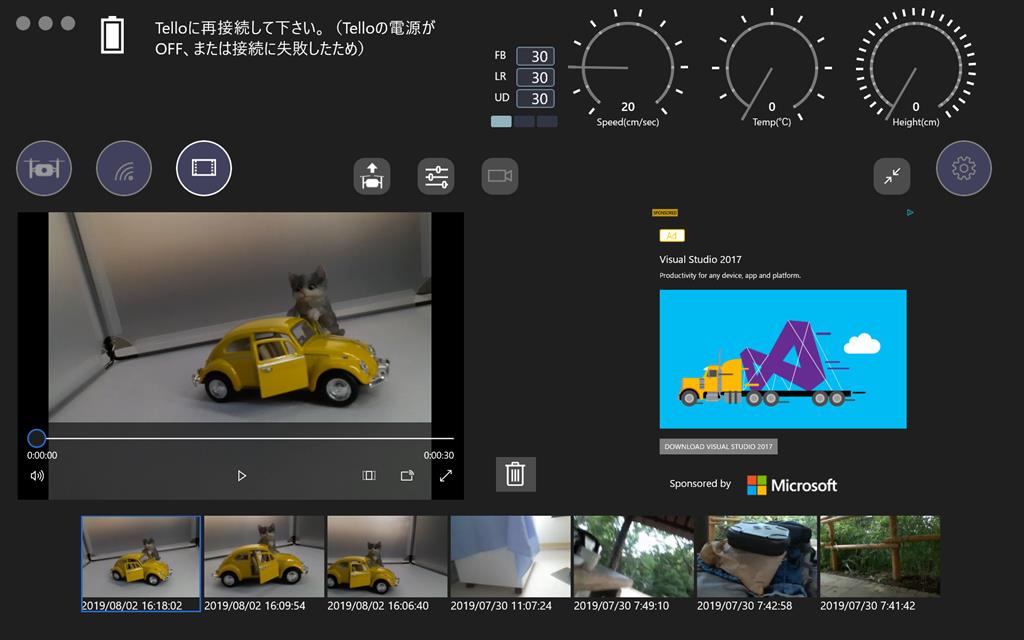The width and height of the screenshot is (1024, 640).
Task: Click the video seek bar handle
Action: (x=37, y=438)
